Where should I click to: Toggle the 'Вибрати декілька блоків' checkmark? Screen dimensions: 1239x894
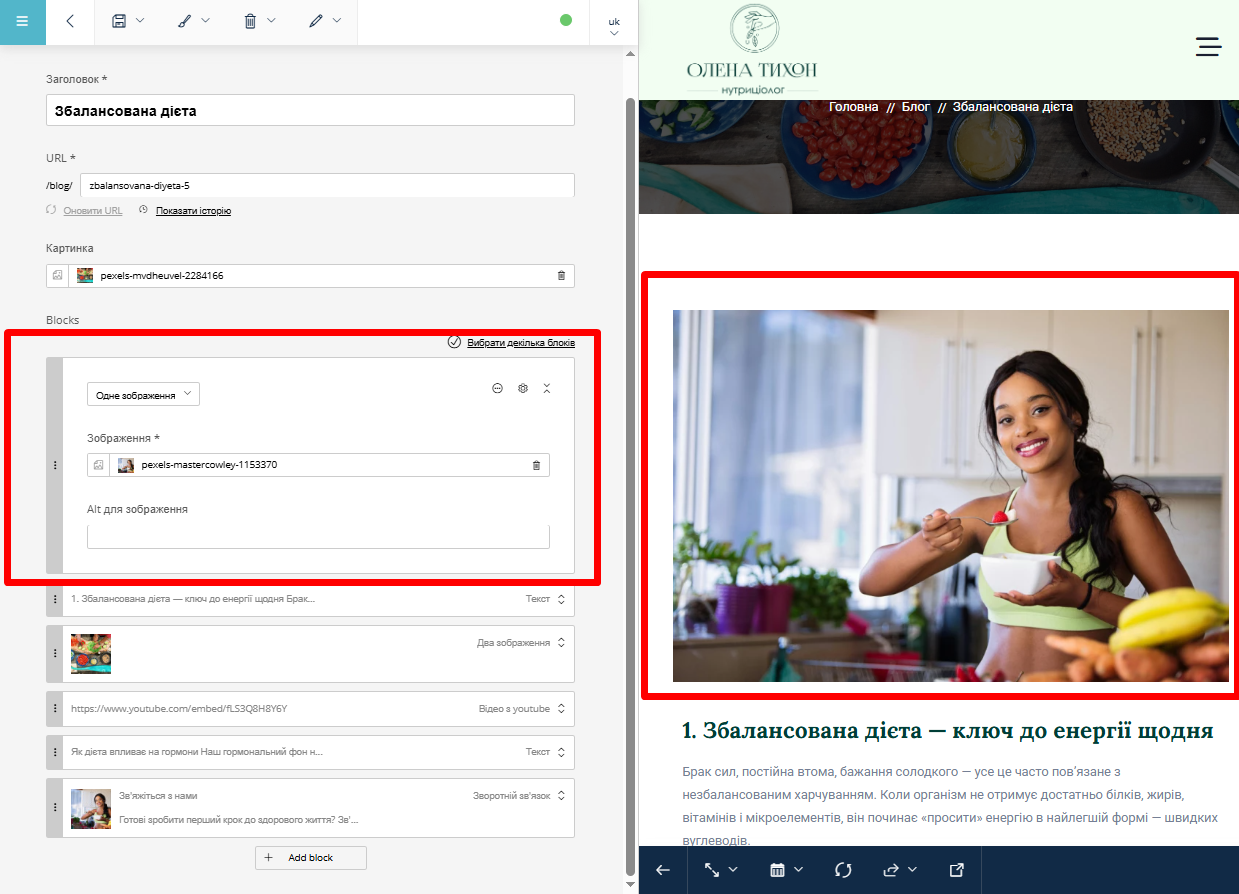pyautogui.click(x=454, y=342)
